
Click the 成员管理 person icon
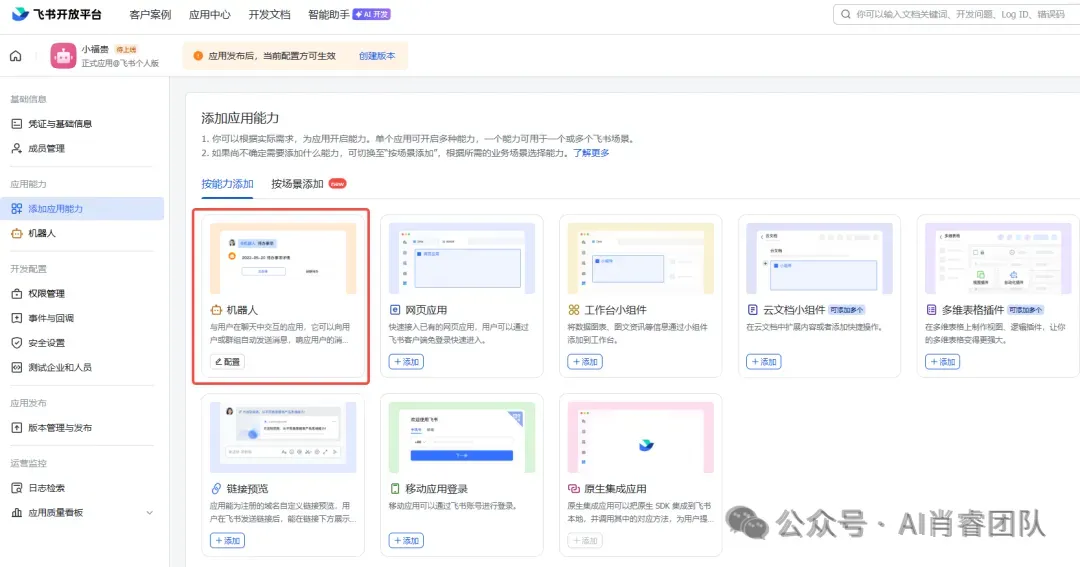(17, 148)
